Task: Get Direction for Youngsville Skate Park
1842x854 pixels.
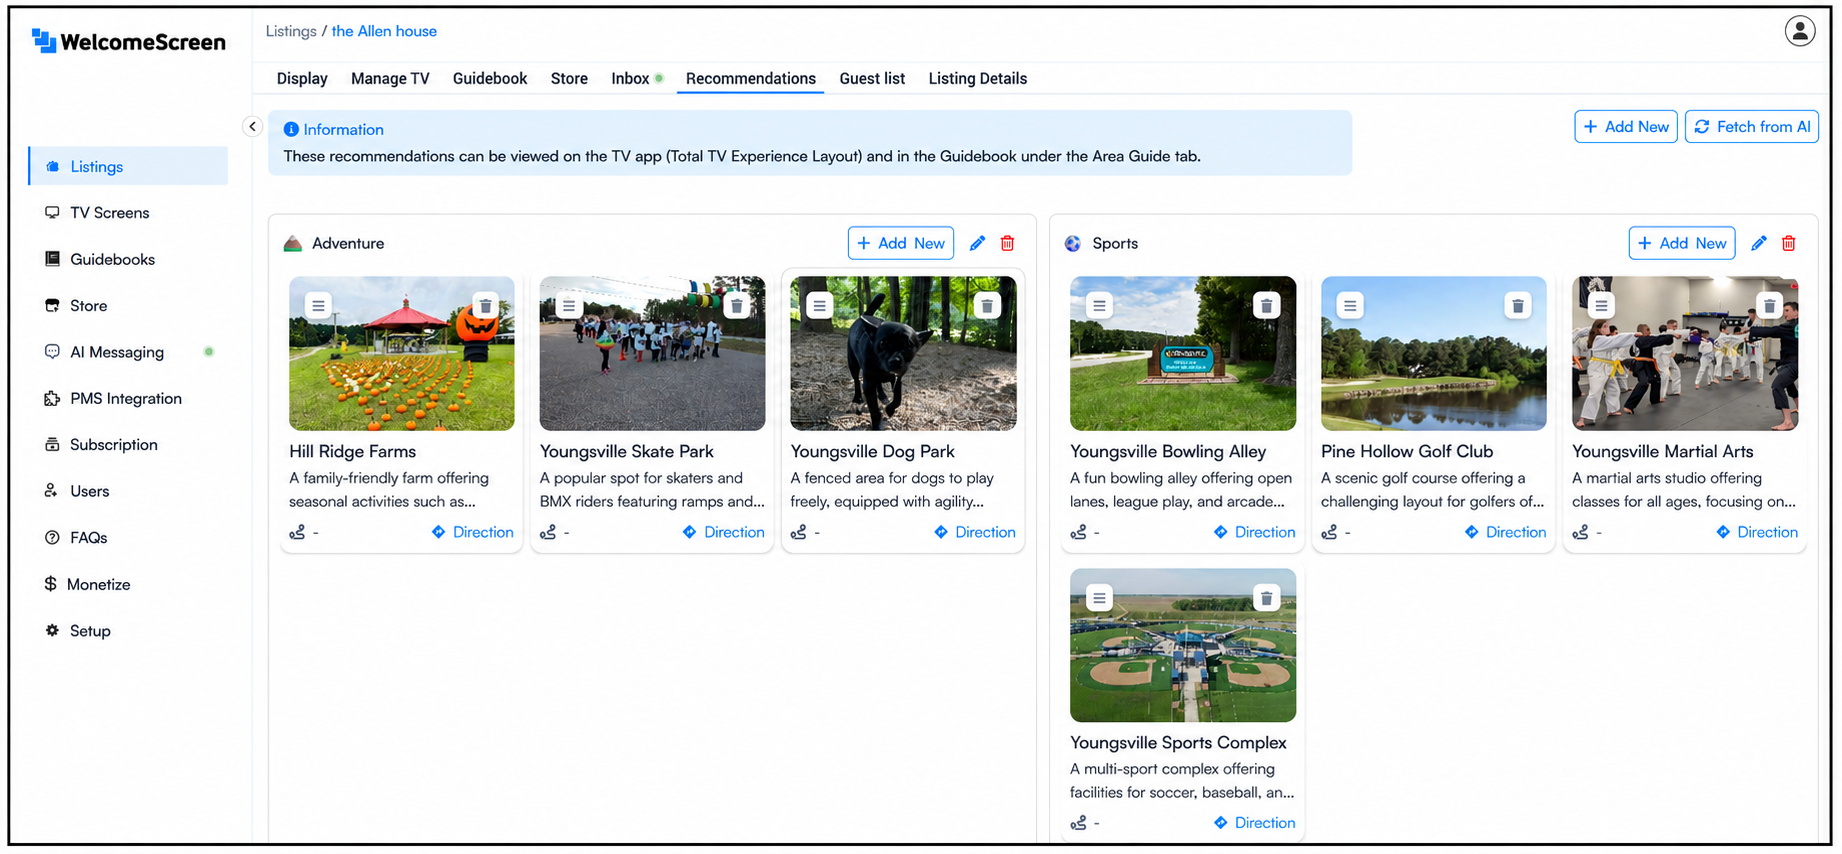Action: click(x=724, y=532)
